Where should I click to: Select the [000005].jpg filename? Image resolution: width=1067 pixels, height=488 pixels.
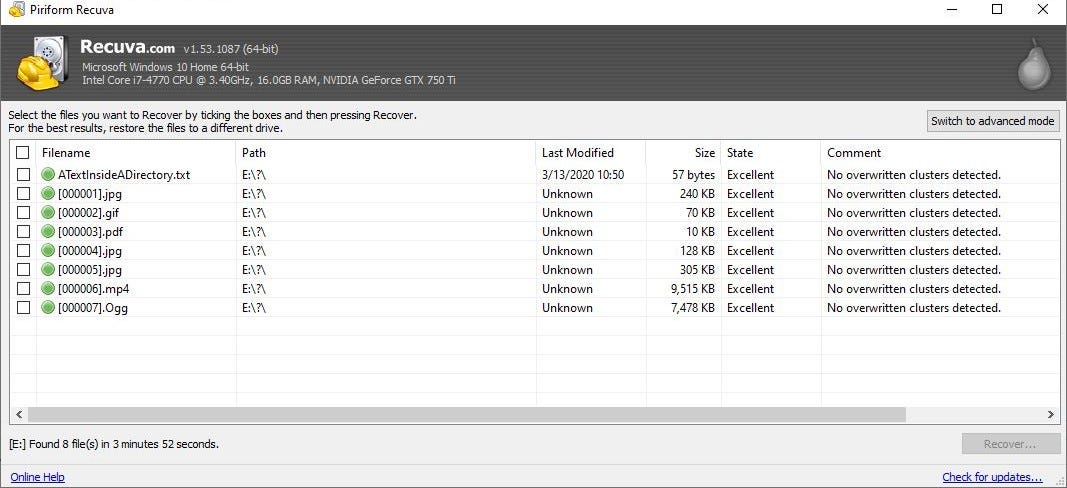(90, 270)
